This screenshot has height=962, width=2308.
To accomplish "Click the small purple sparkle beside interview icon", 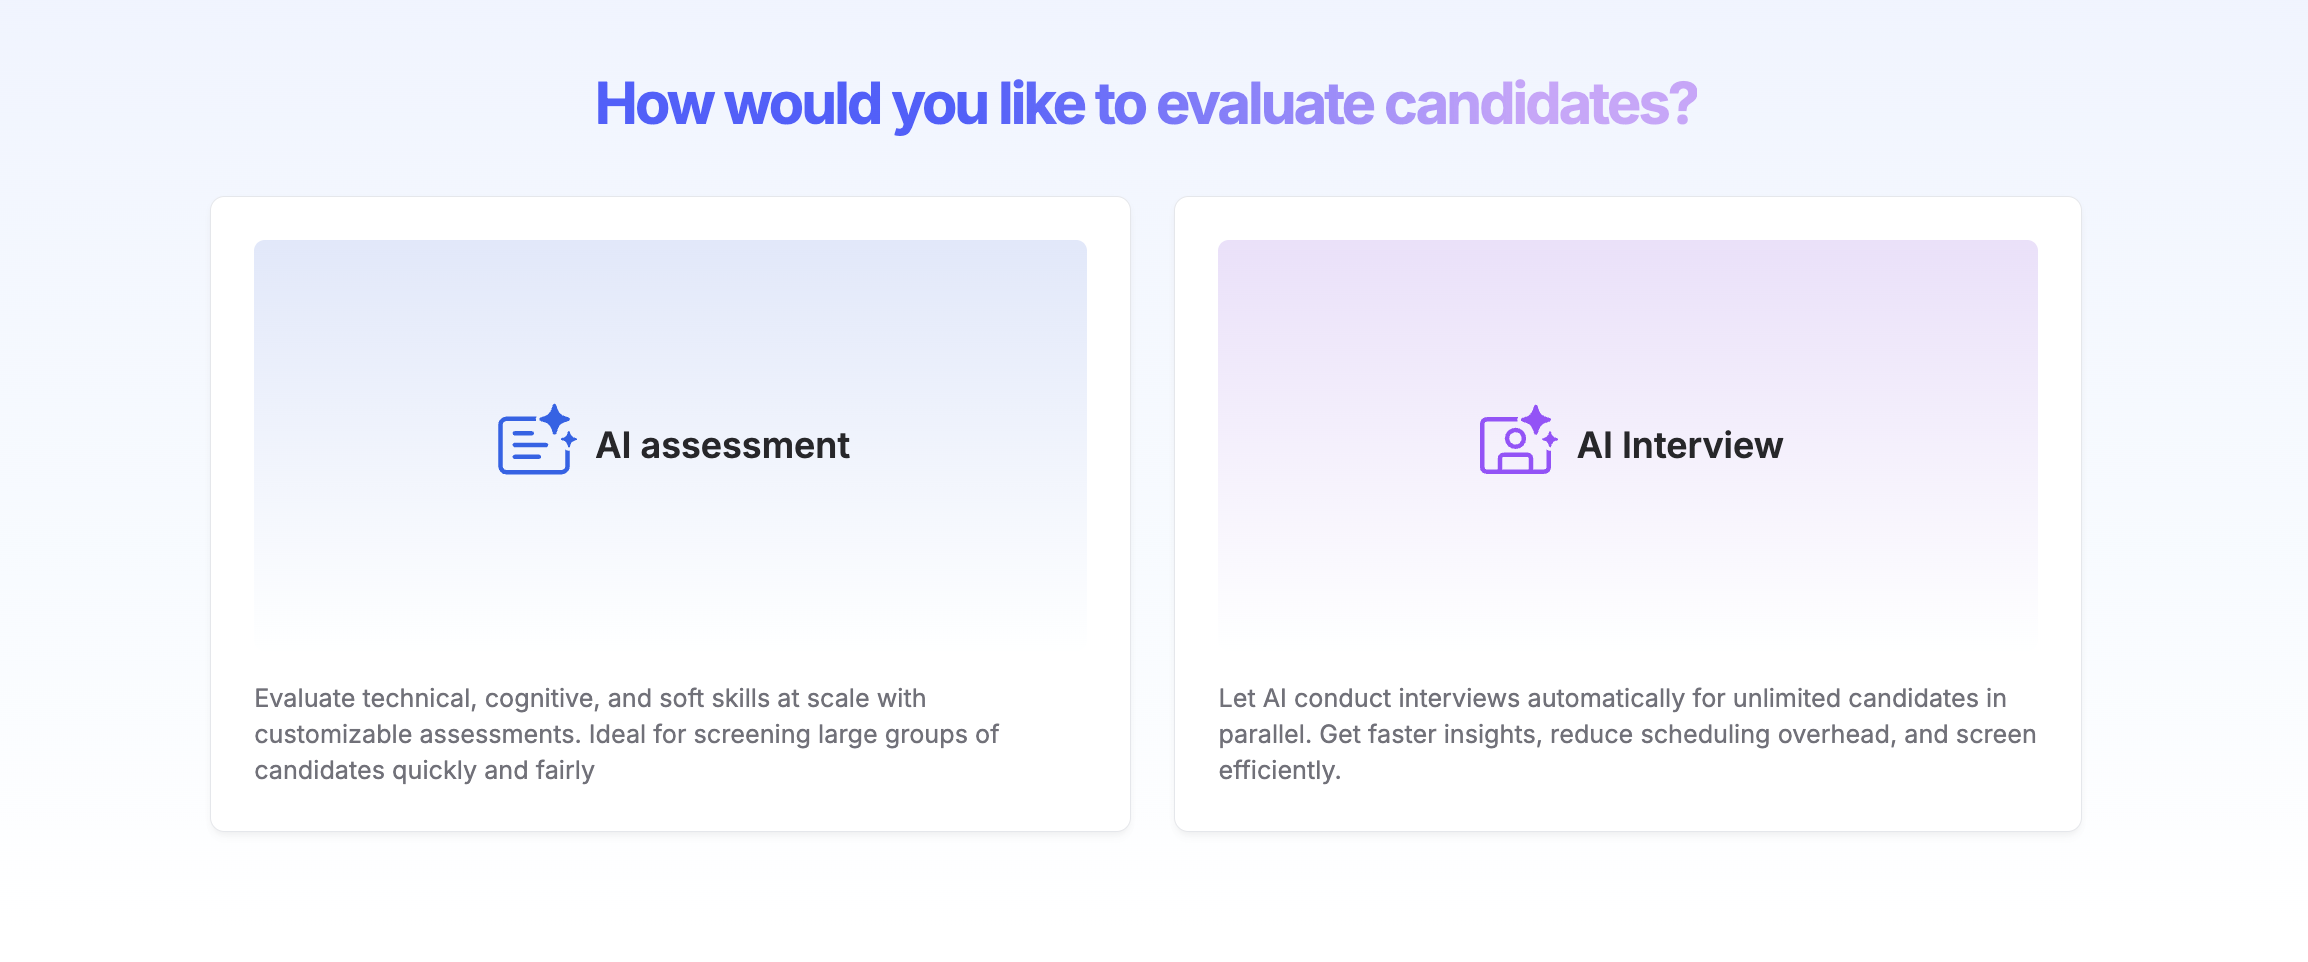I will point(1550,440).
